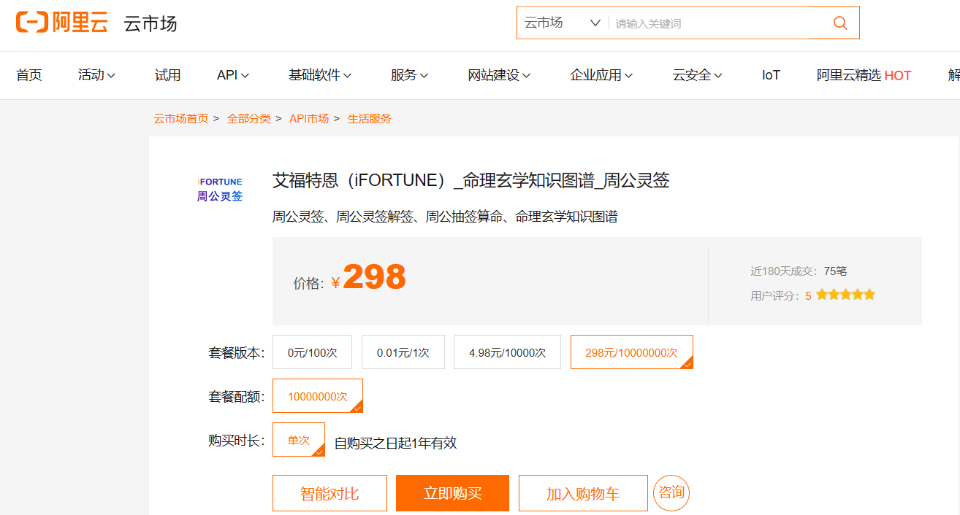Click the iFORTUNE 周公灵签 product logo
Screen dimensions: 960x515
coord(220,189)
